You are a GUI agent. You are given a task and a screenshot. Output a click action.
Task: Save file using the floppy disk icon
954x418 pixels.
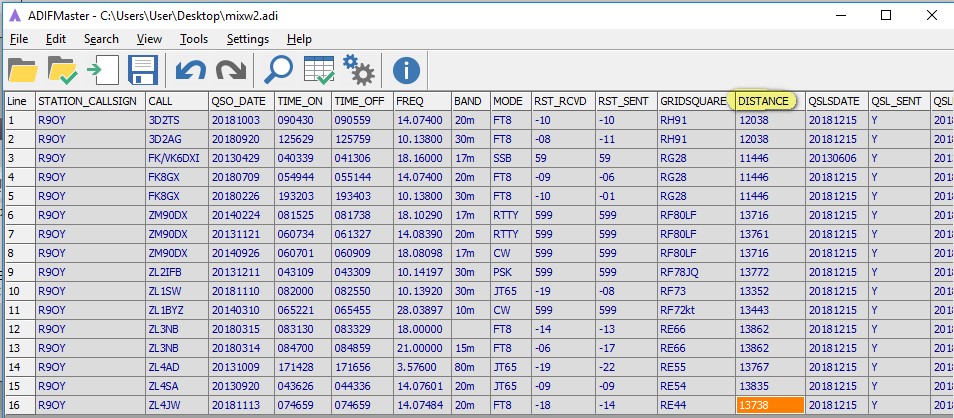(142, 70)
